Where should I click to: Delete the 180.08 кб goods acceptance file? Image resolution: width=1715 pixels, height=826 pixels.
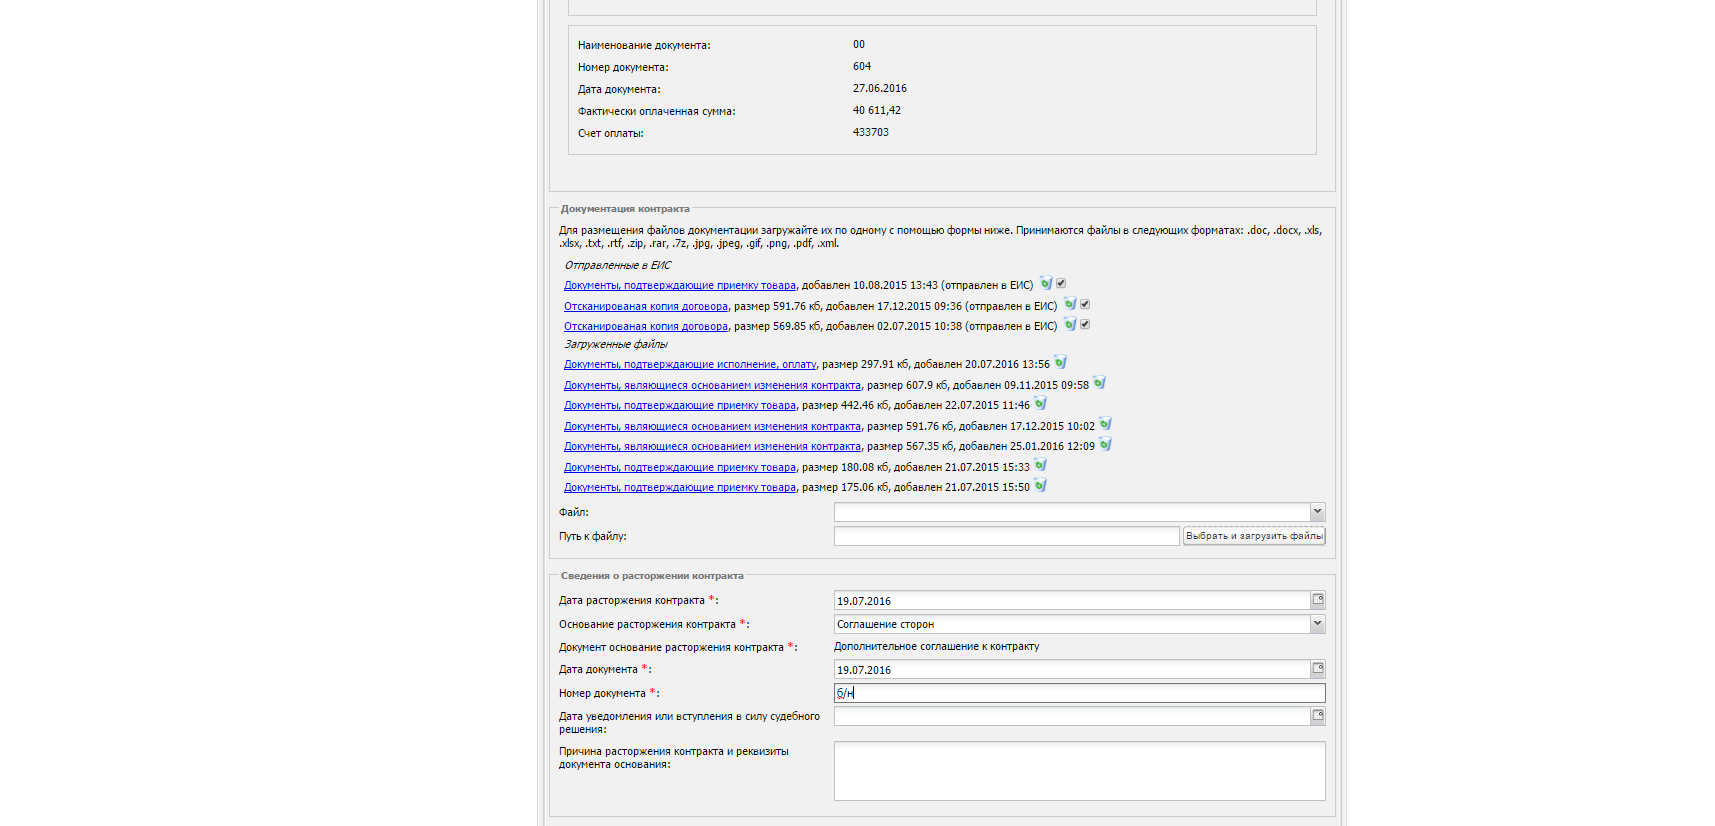coord(1040,465)
